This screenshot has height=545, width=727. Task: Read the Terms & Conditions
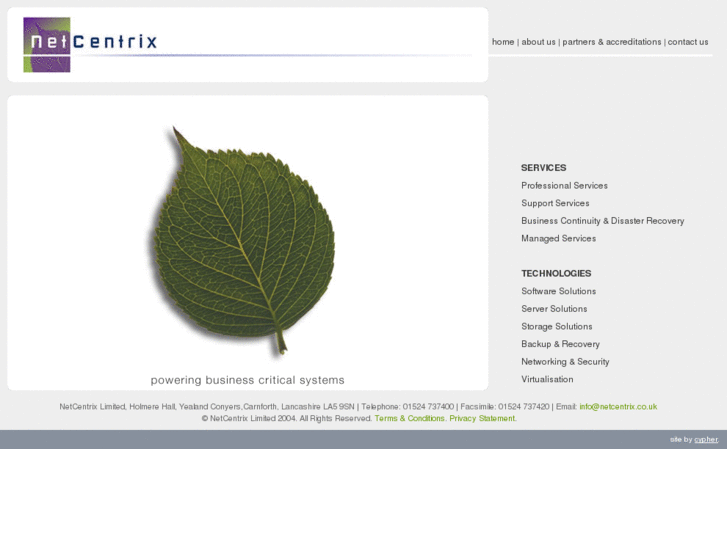click(x=409, y=418)
